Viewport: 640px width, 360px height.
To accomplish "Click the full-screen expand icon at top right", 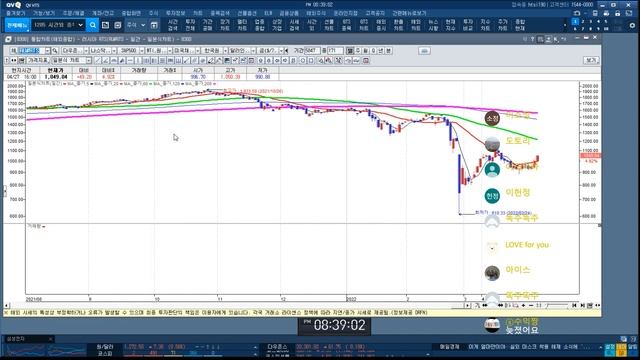I will (629, 13).
